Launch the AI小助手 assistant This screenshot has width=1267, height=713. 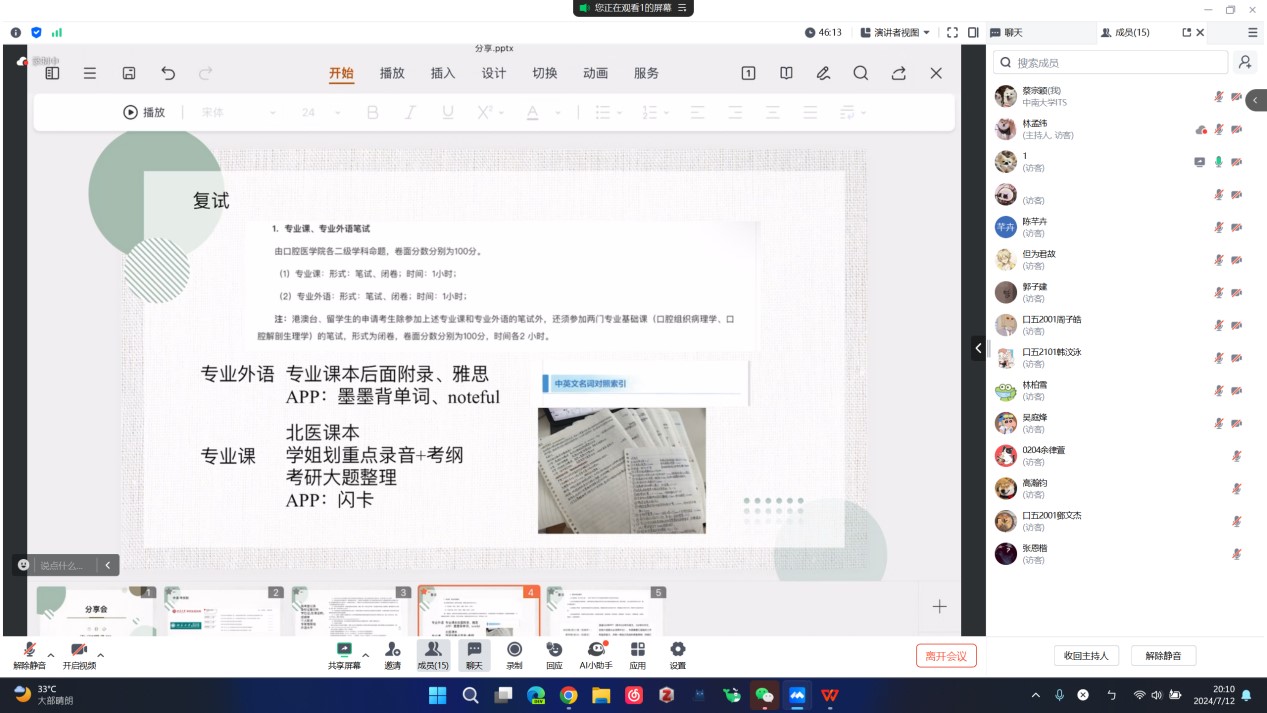[596, 651]
